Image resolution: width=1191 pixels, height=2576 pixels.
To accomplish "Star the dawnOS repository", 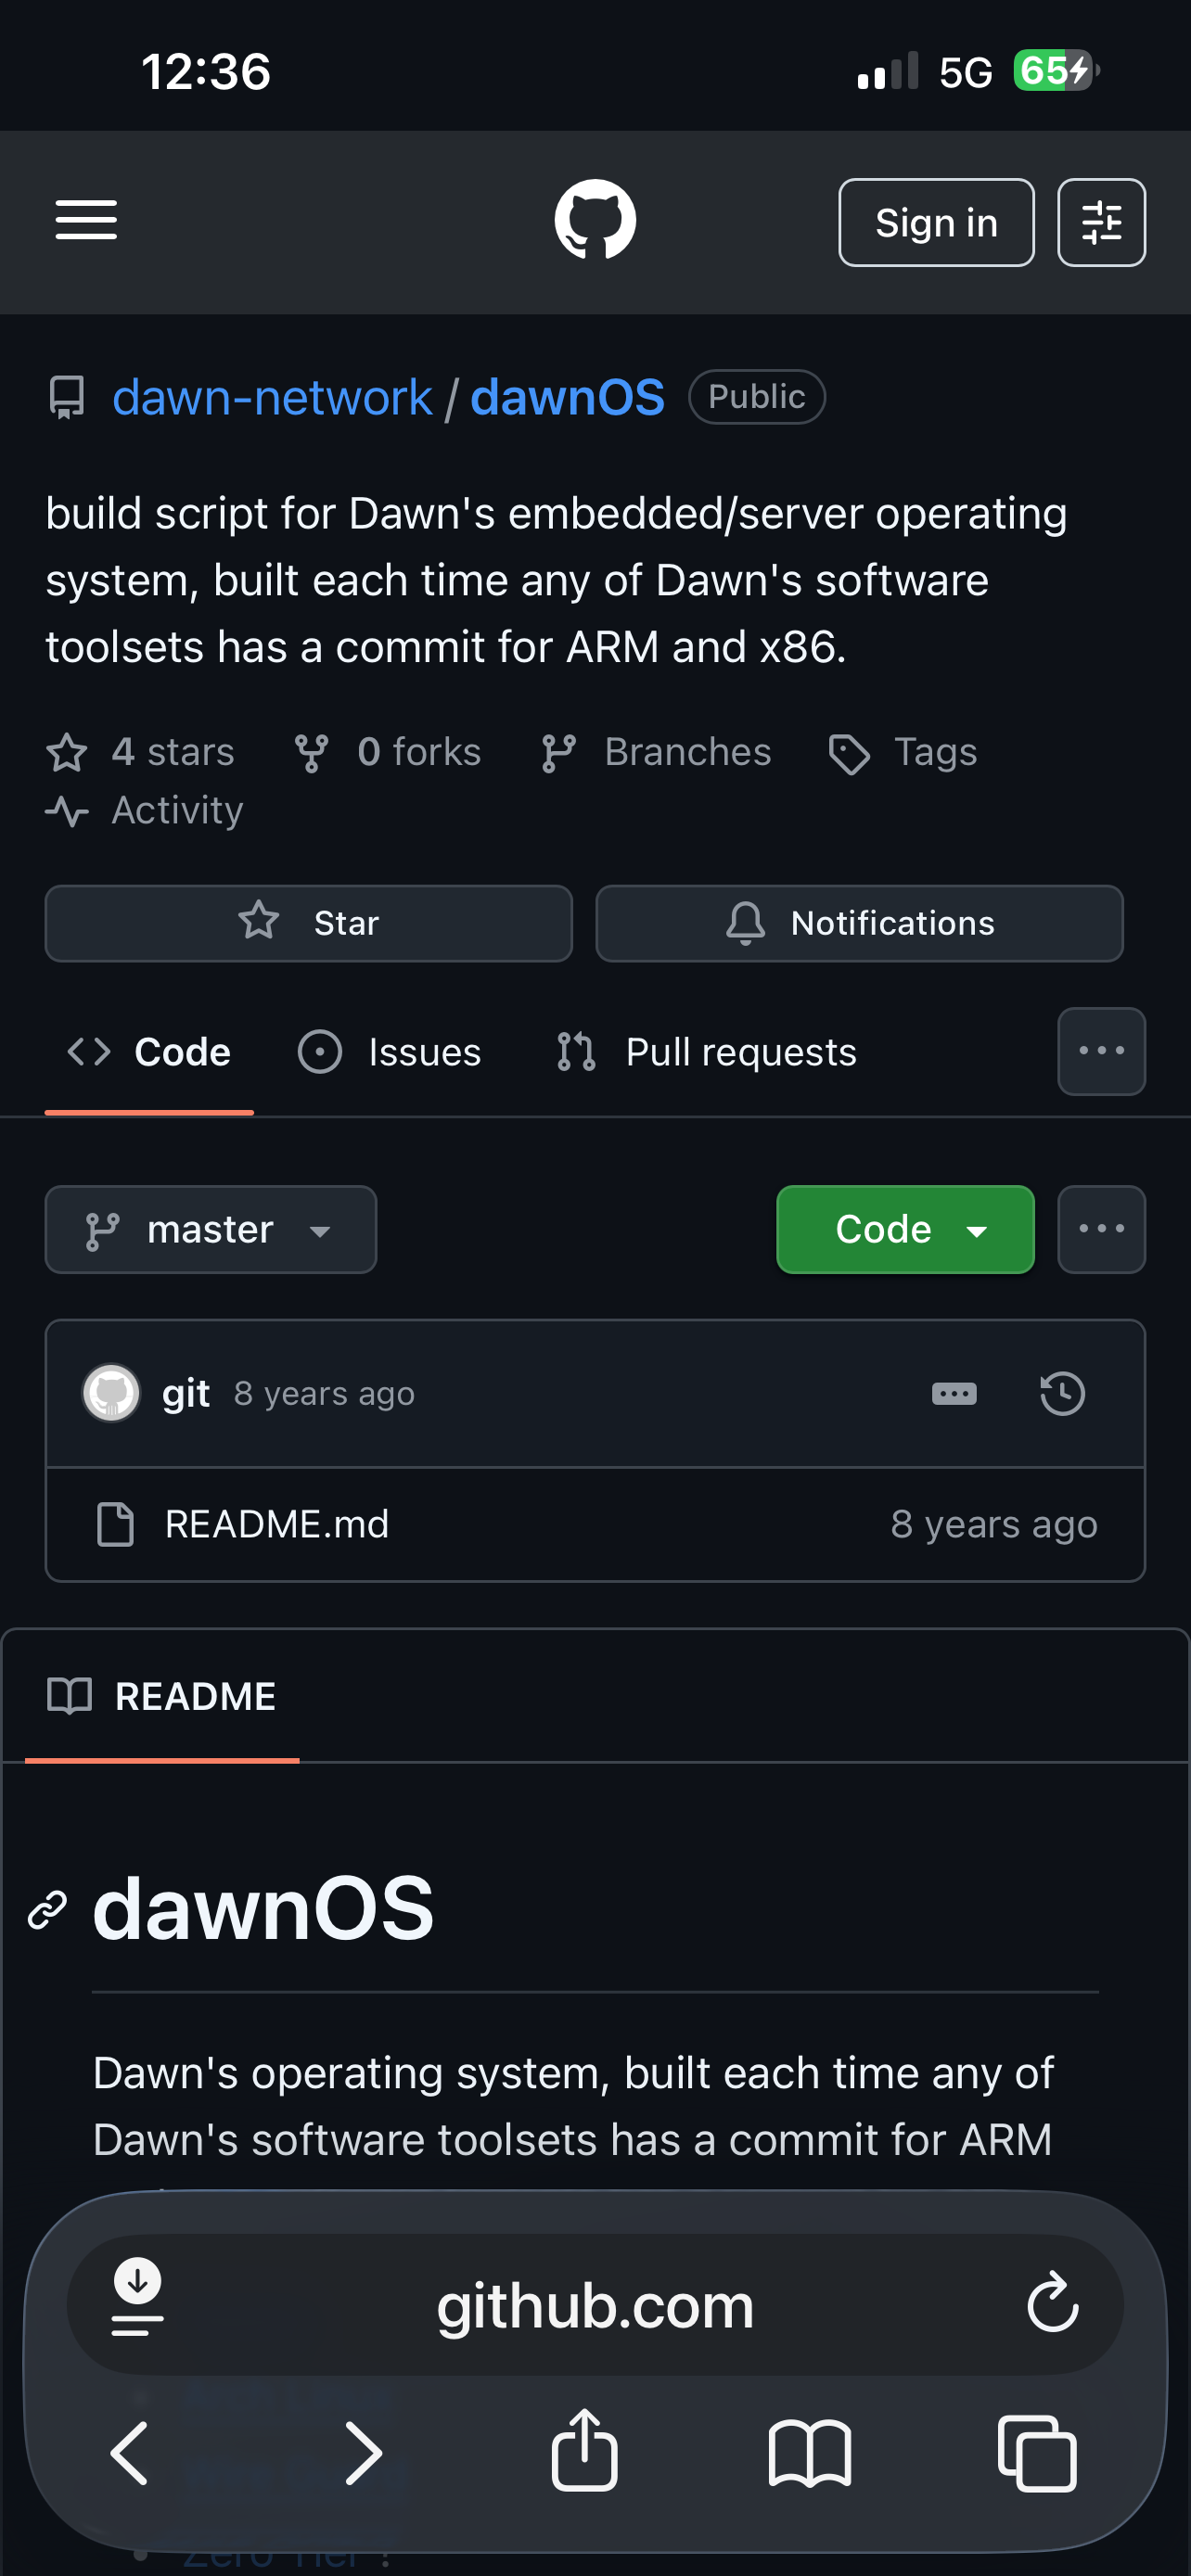I will coord(308,923).
